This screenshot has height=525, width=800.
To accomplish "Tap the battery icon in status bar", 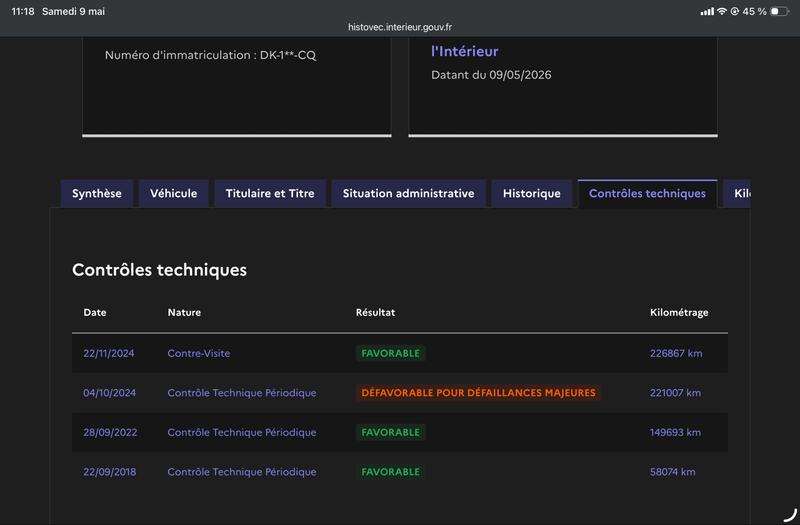I will (x=779, y=11).
